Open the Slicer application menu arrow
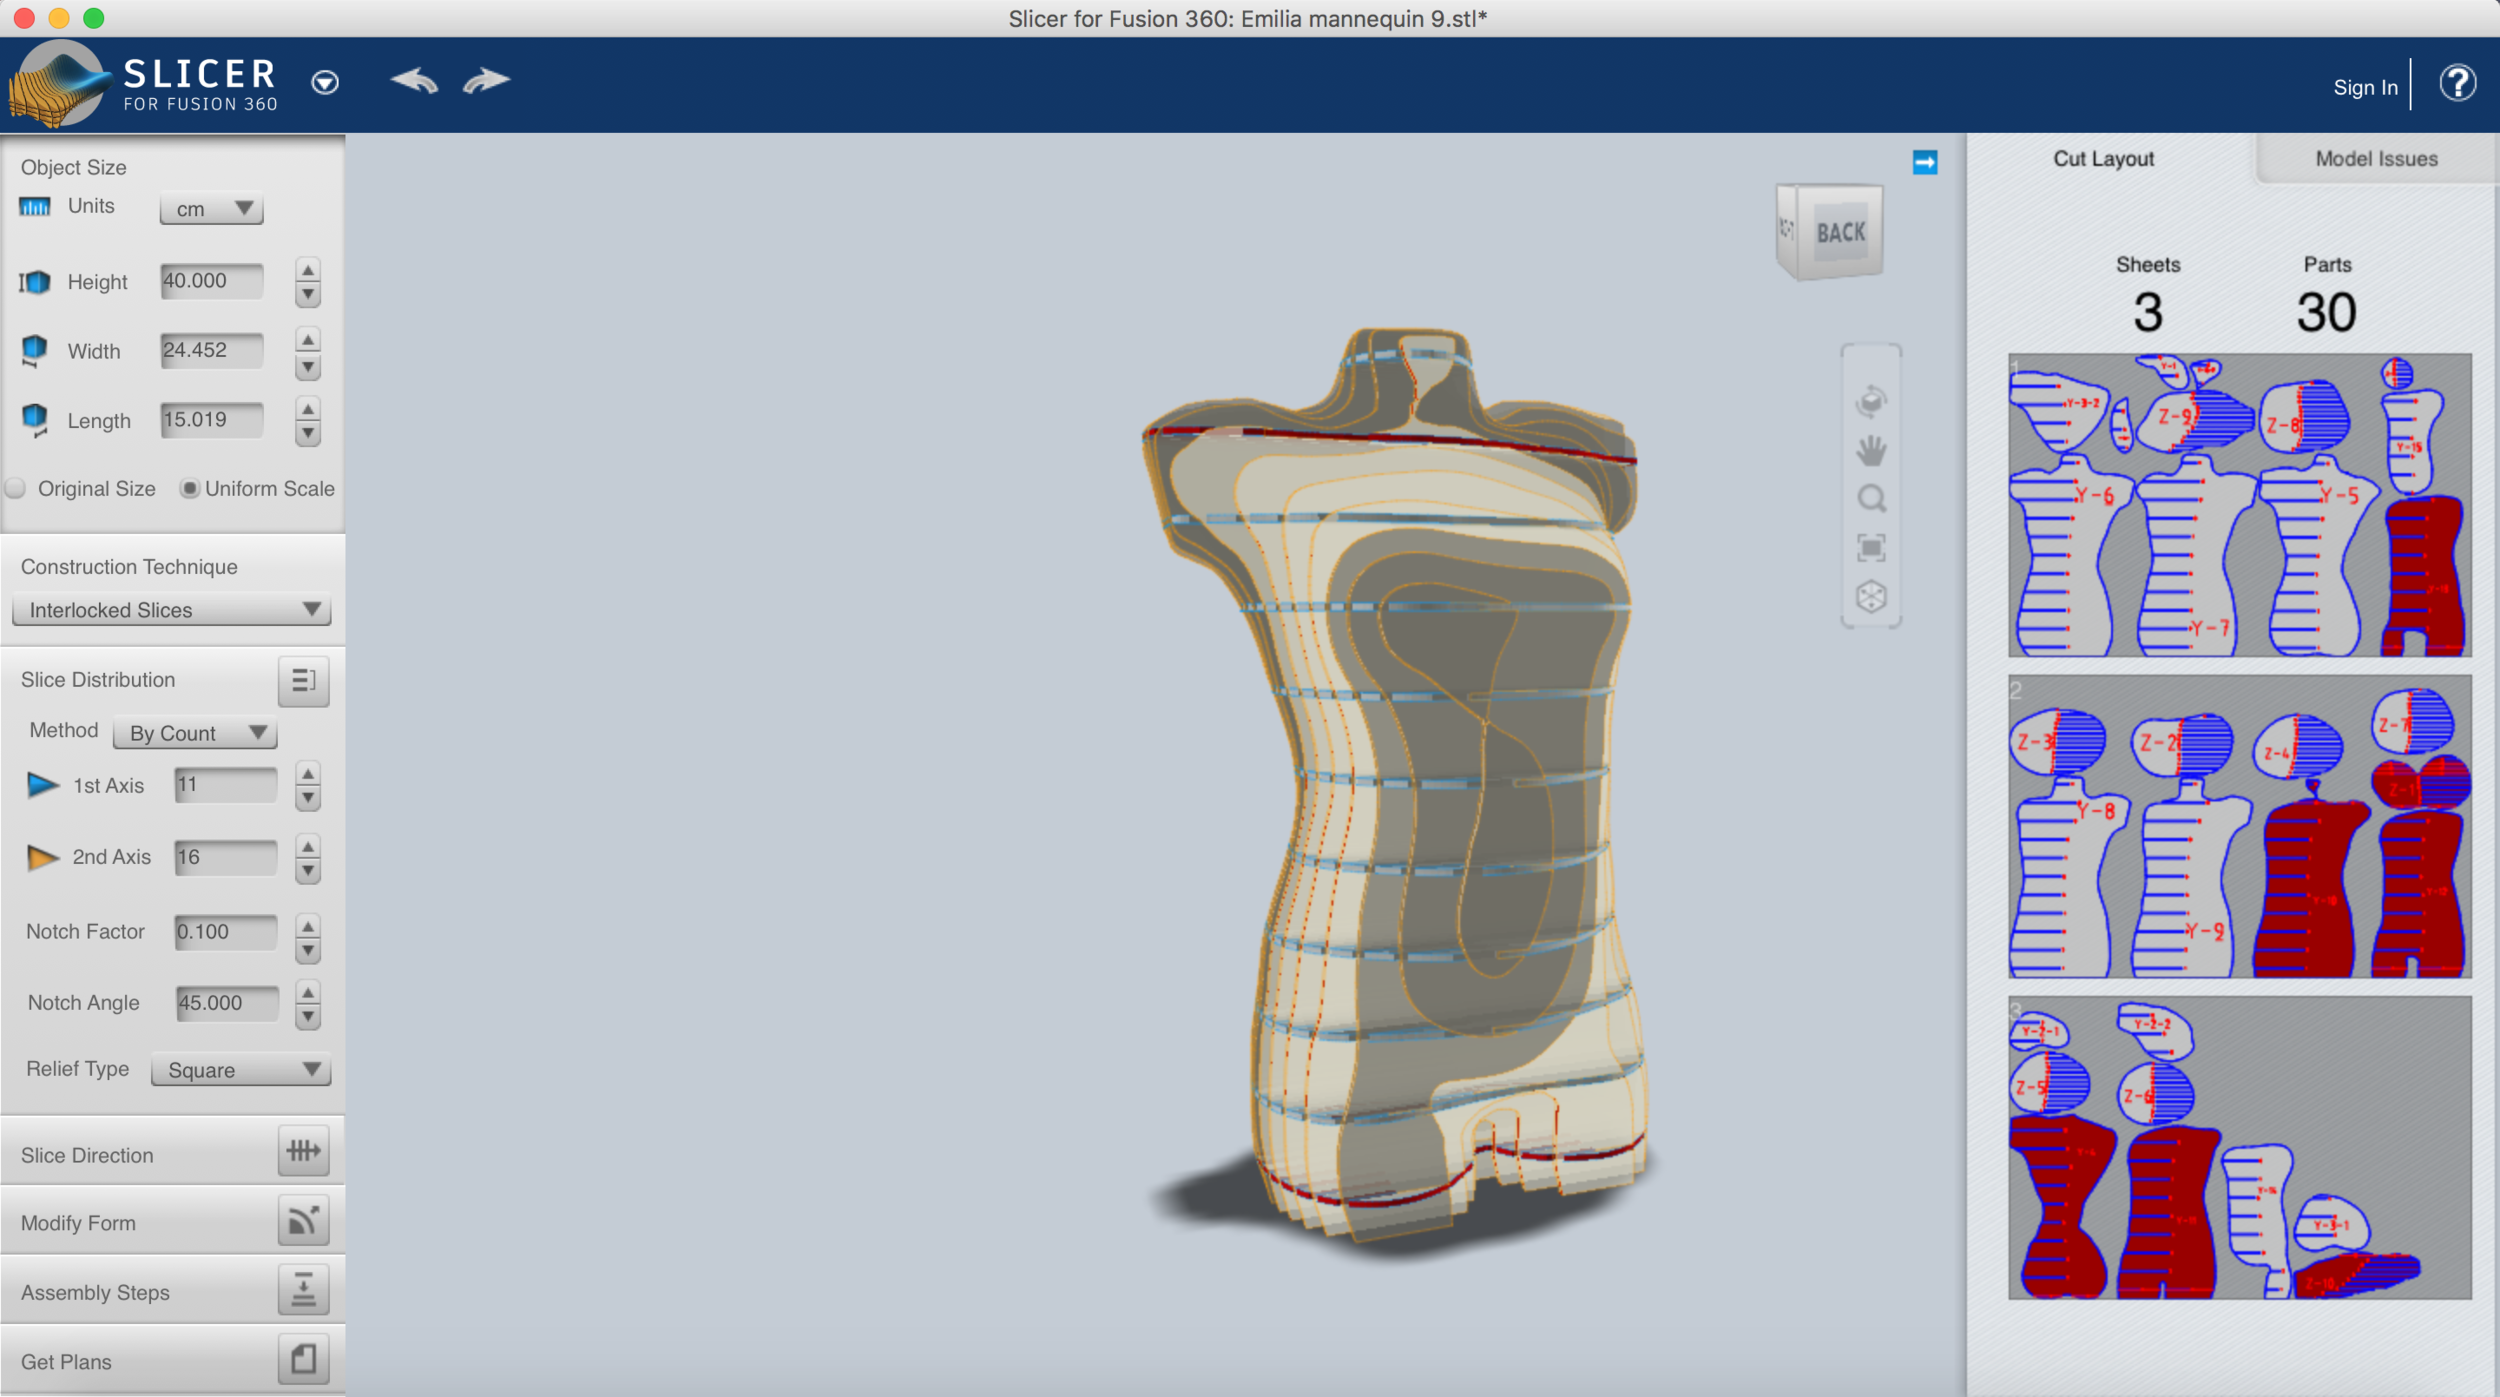 click(x=325, y=82)
